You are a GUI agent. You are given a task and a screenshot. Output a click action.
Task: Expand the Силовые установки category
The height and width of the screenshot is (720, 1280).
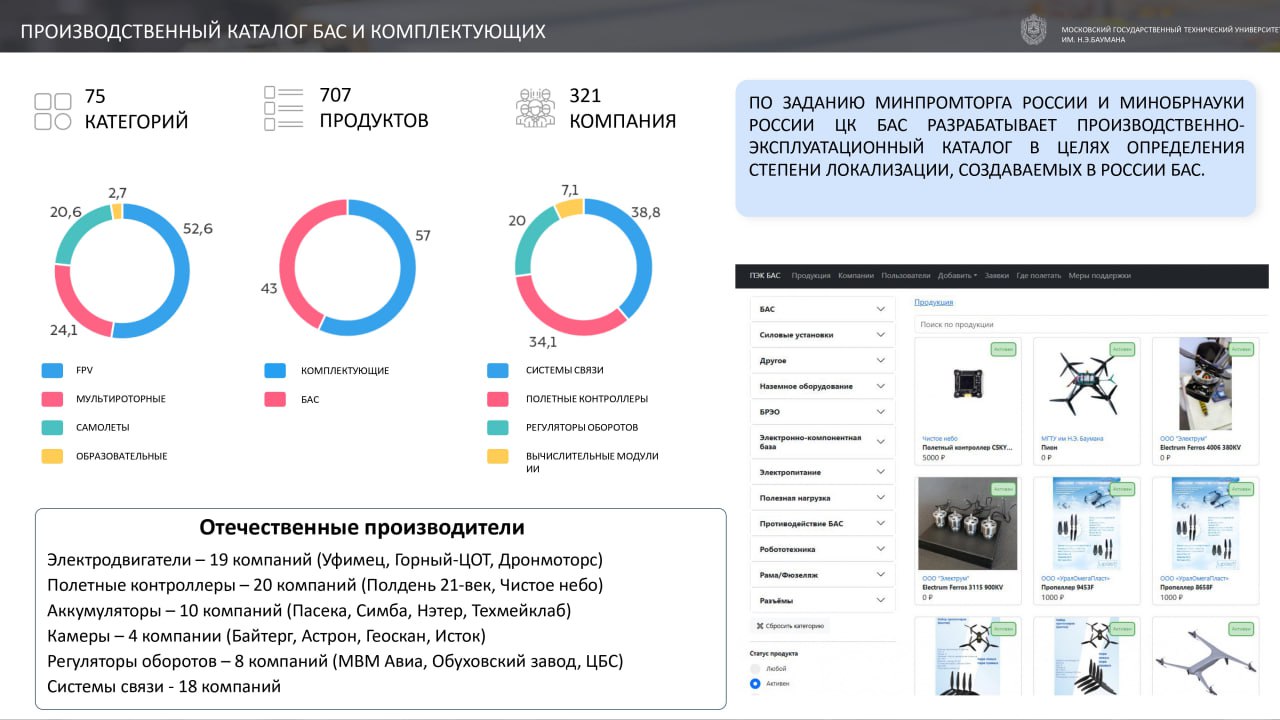[822, 335]
